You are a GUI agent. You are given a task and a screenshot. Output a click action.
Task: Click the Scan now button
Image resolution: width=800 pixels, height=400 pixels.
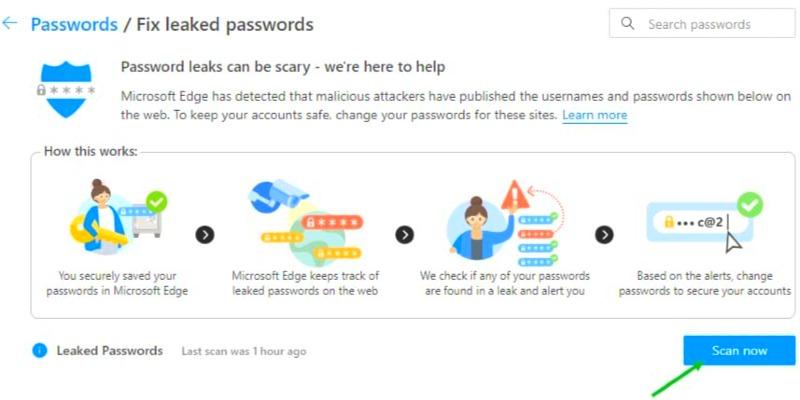coord(739,351)
